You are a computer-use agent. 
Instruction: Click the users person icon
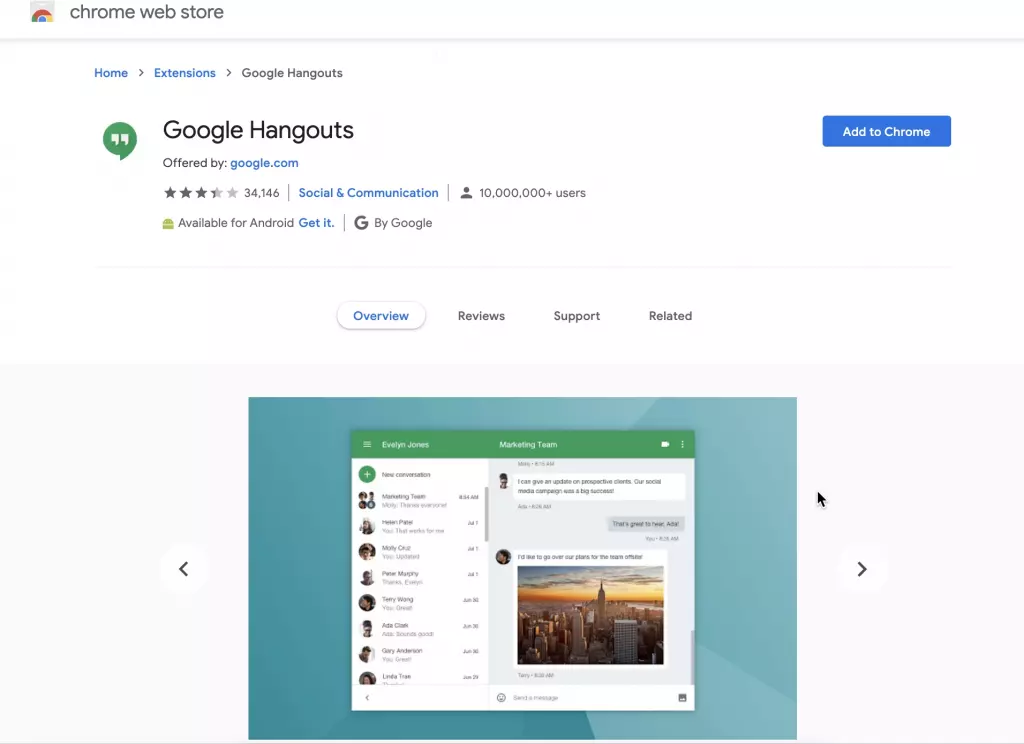(x=466, y=193)
